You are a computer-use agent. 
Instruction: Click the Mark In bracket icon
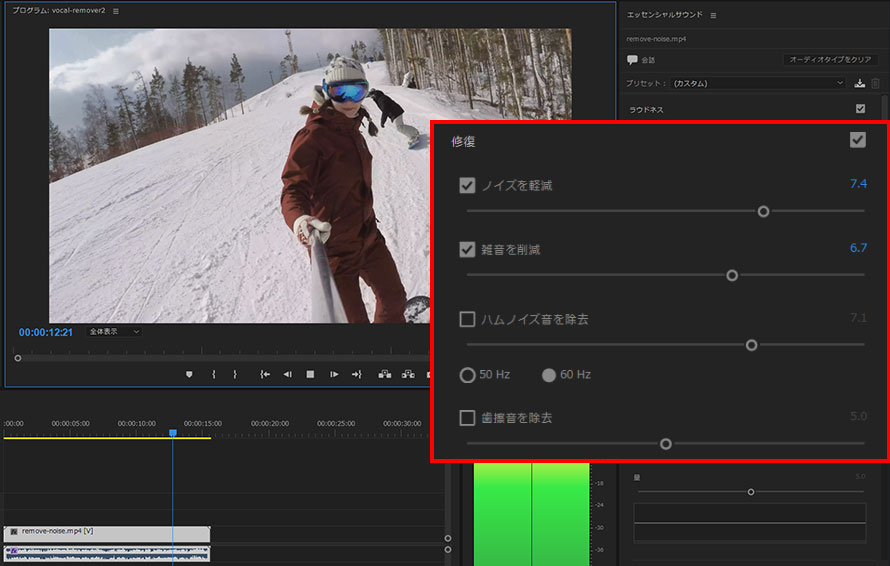coord(213,374)
